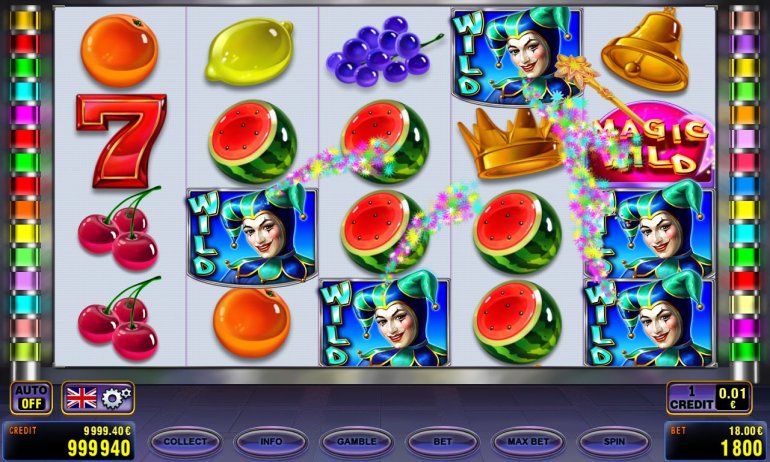Click the orange fruit in the top-left

119,50
